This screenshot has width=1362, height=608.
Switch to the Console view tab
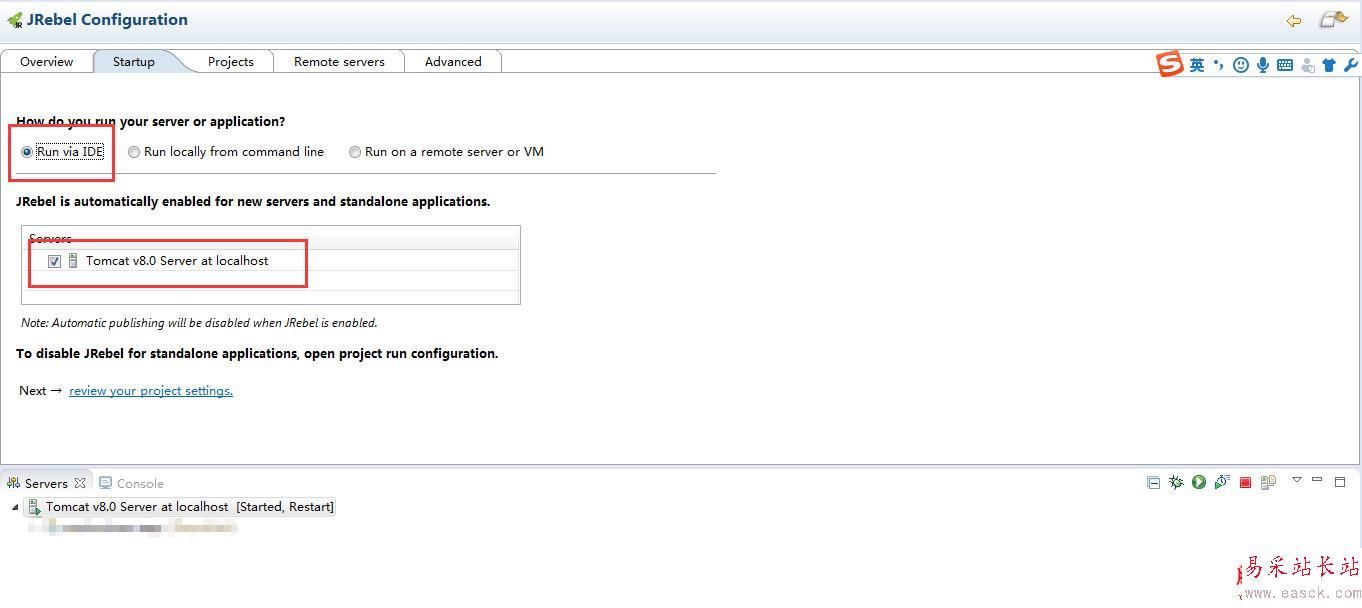(x=131, y=483)
